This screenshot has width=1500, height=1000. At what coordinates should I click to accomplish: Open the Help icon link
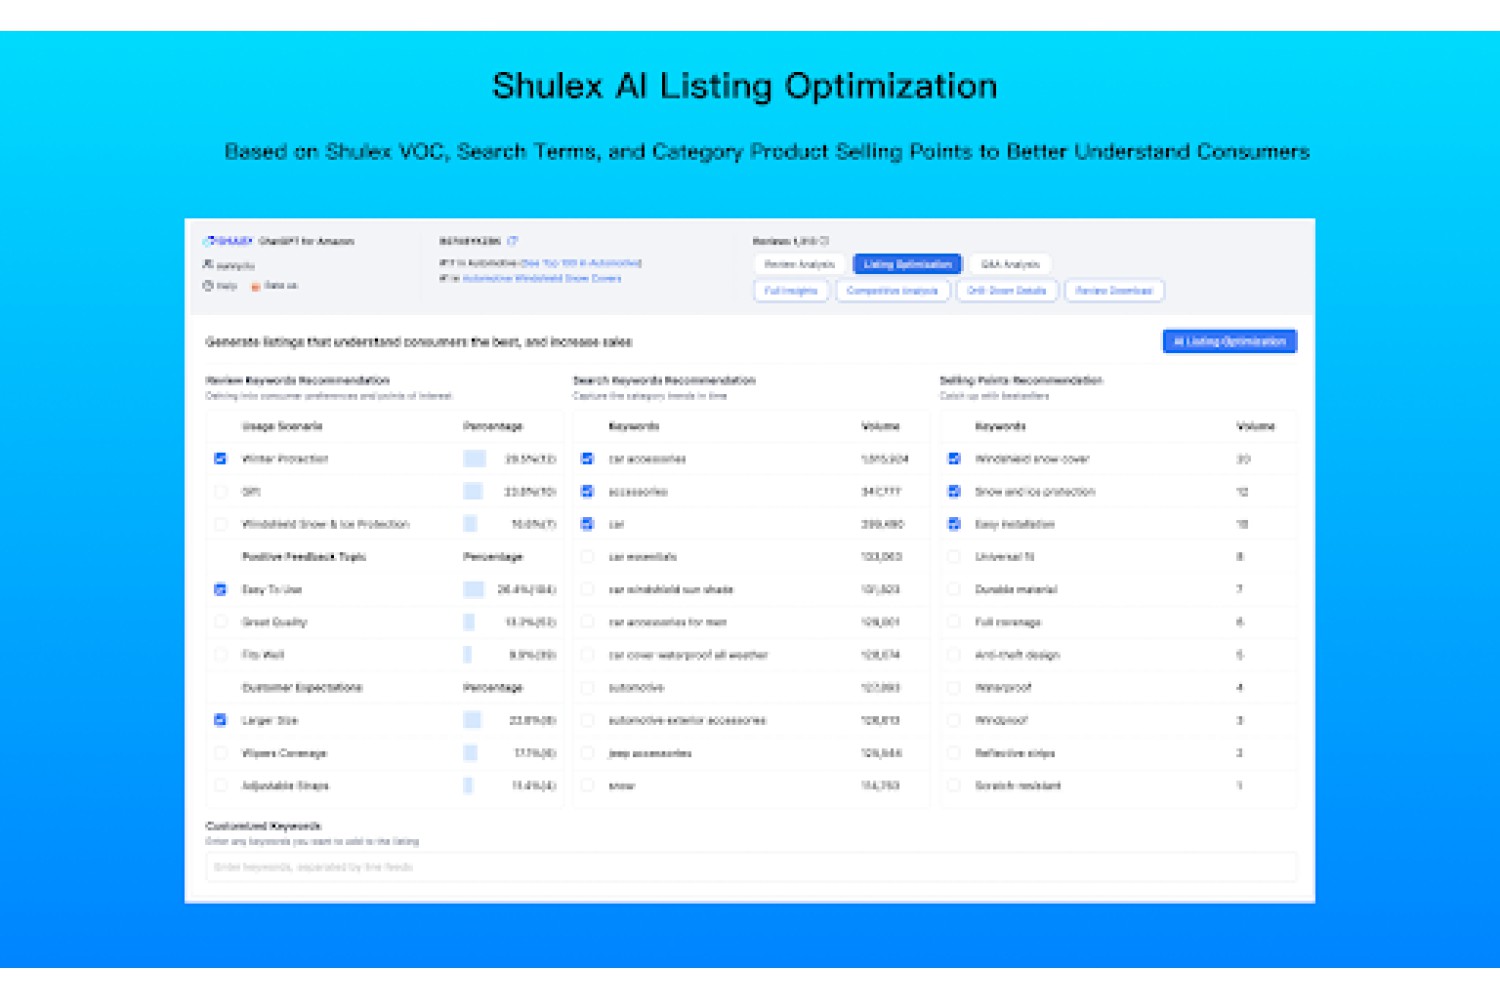(x=208, y=286)
